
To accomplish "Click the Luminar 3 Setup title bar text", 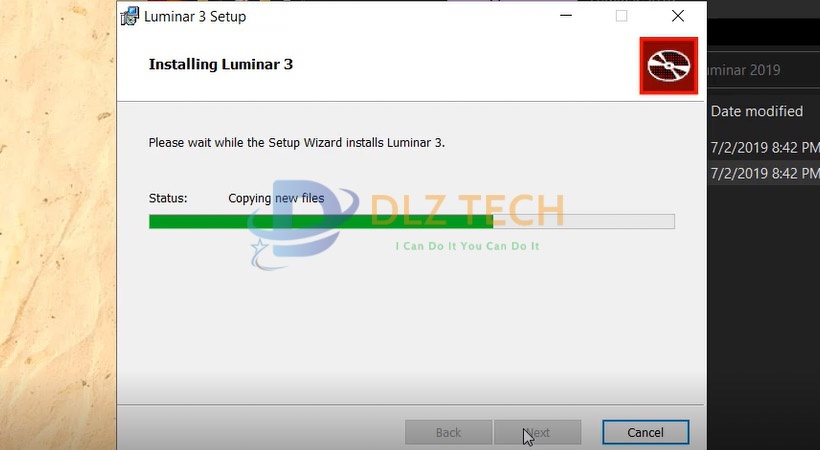I will pyautogui.click(x=195, y=17).
